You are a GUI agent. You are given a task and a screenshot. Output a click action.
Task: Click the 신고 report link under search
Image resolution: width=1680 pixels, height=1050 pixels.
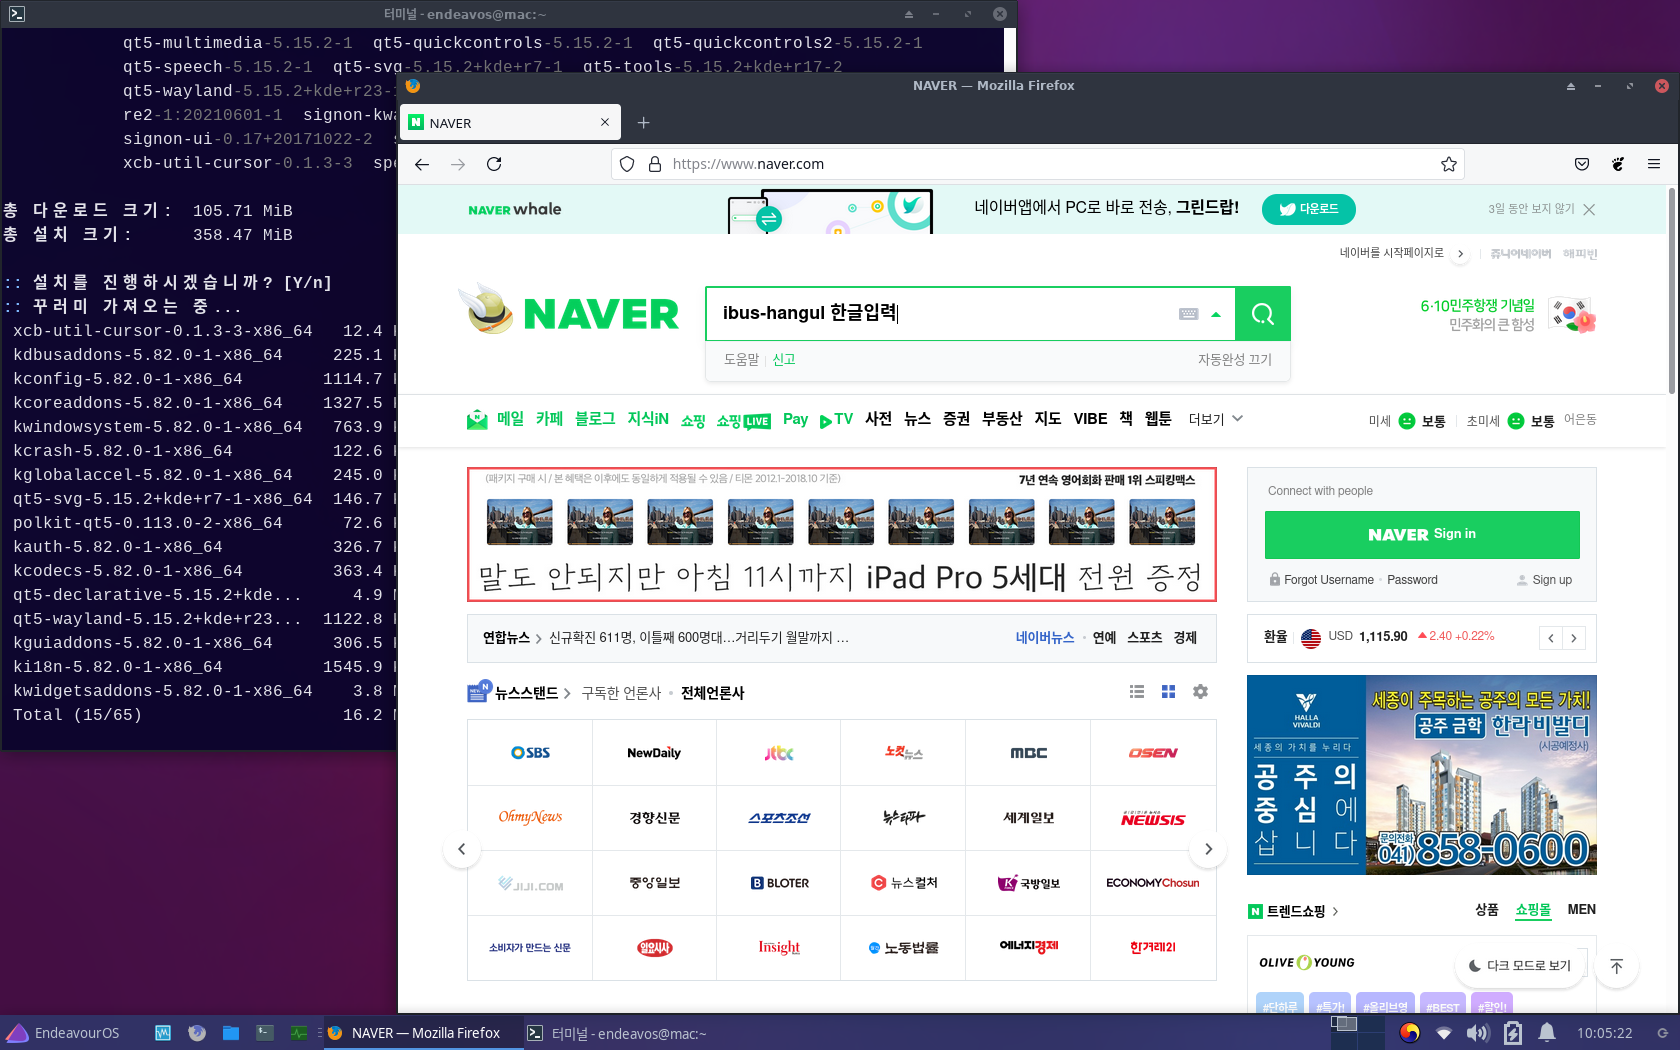(x=784, y=359)
